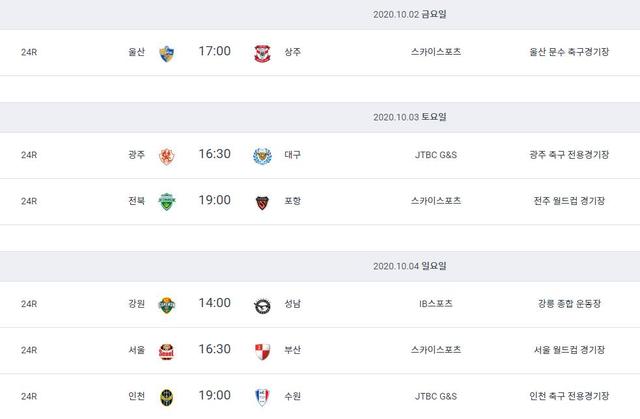Click the 2020.10.03 토요일 date header
Image resolution: width=640 pixels, height=419 pixels.
(410, 117)
